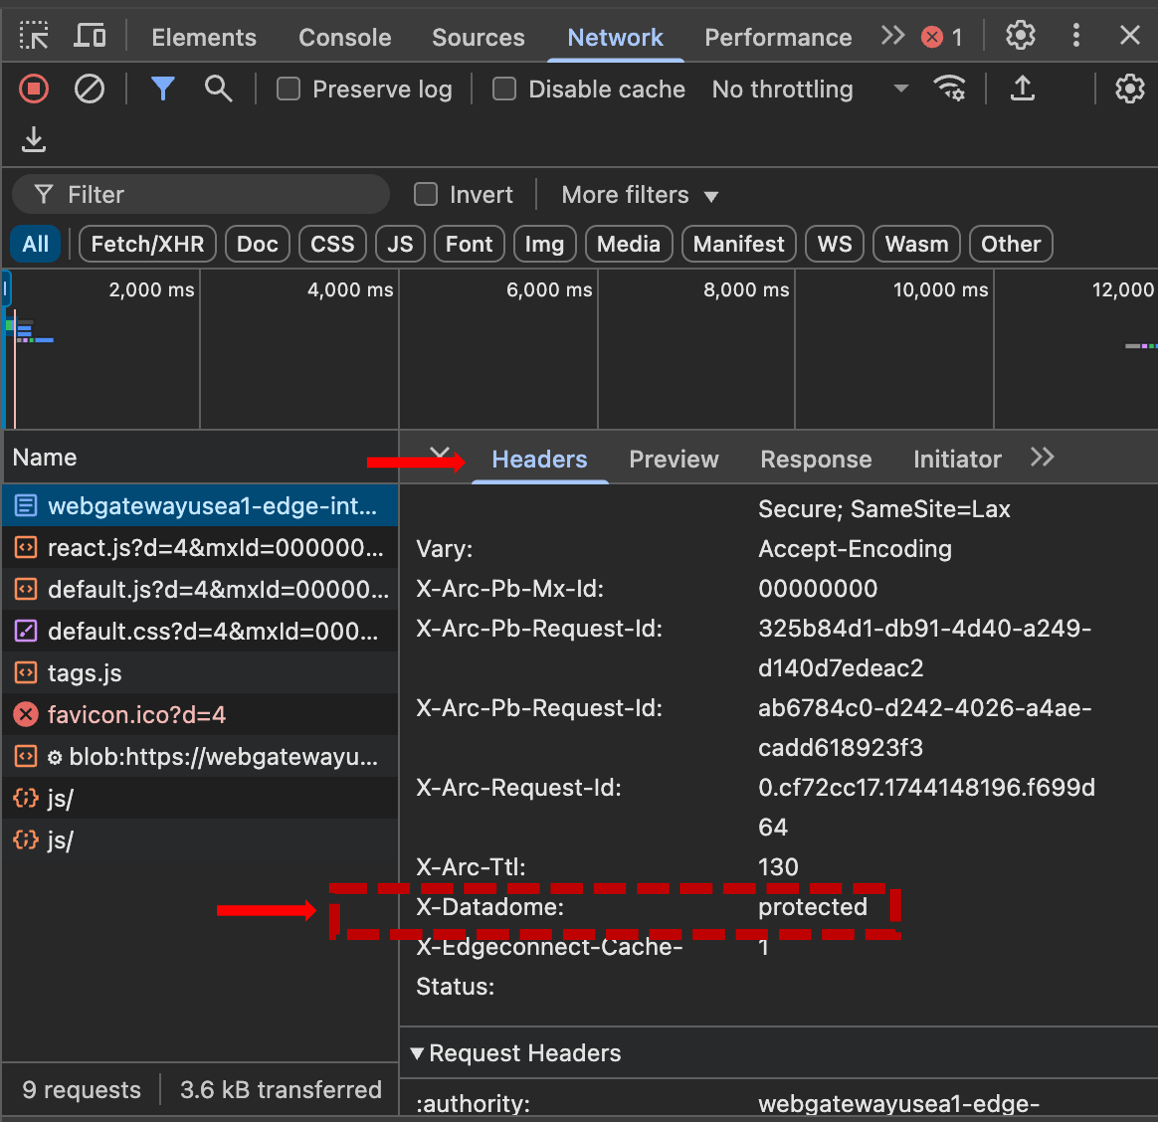Open DevTools three-dot menu

tap(1076, 35)
